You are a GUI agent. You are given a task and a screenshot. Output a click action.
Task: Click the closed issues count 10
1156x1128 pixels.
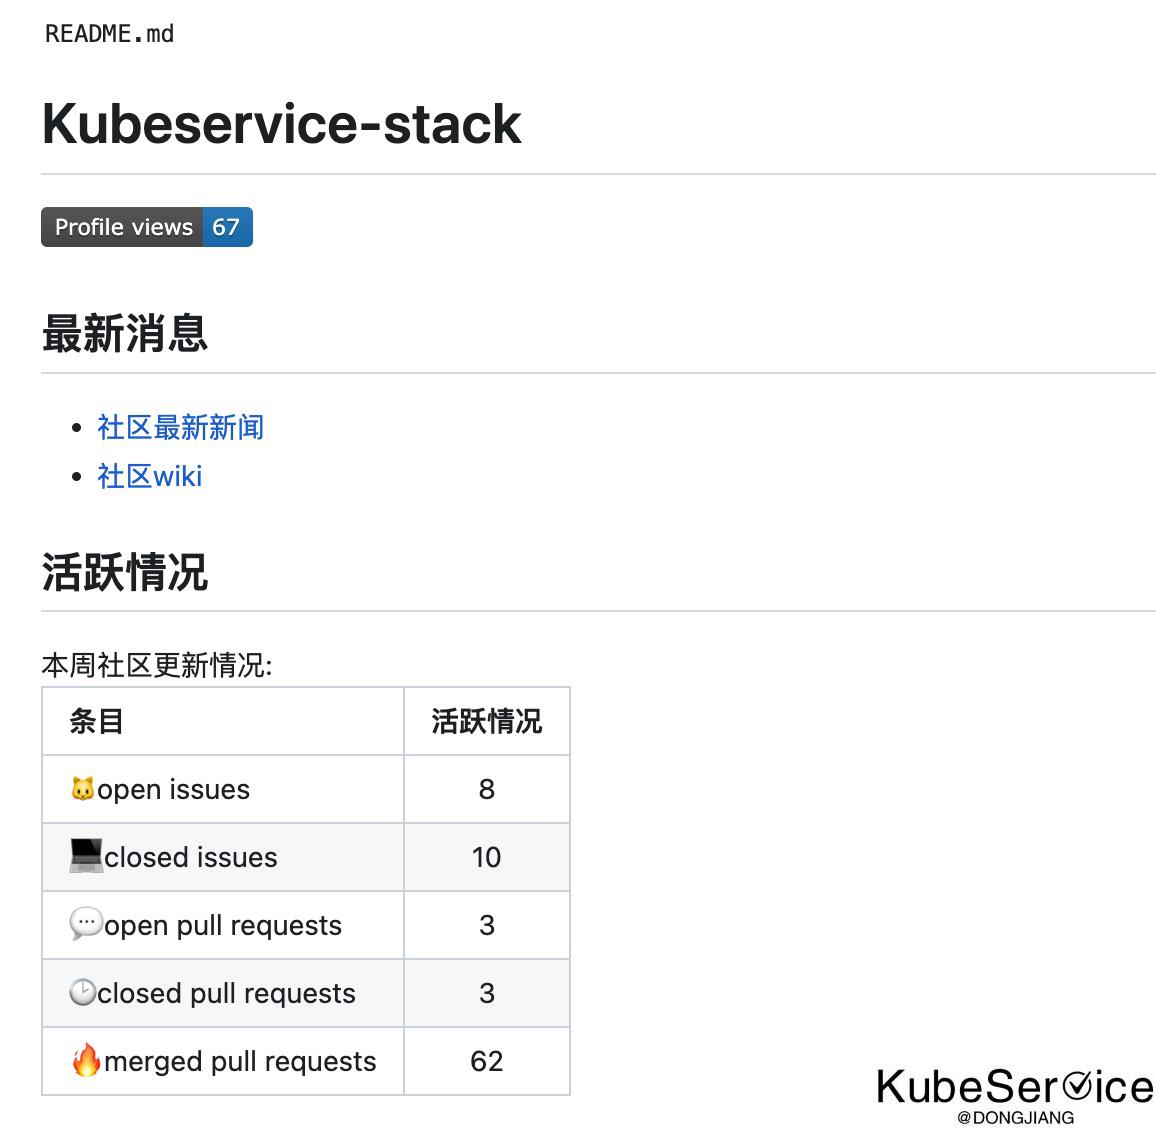487,857
